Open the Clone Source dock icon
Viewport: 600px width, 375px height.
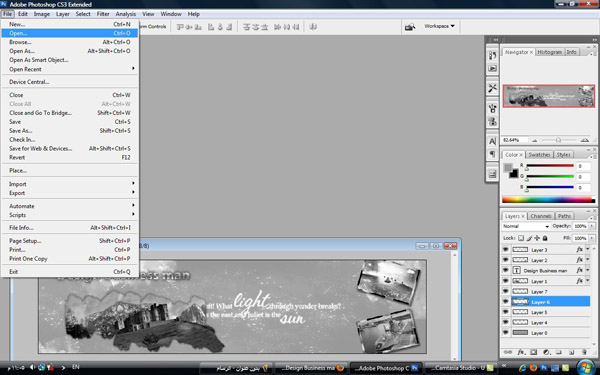point(492,122)
